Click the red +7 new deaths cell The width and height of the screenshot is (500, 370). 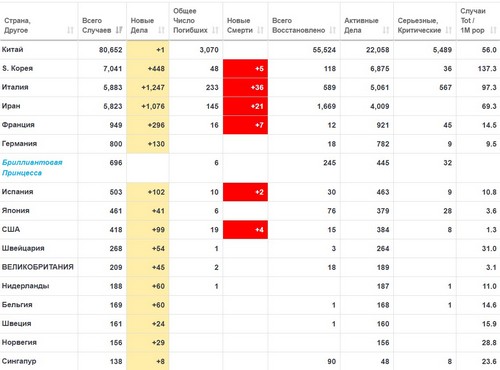click(245, 125)
